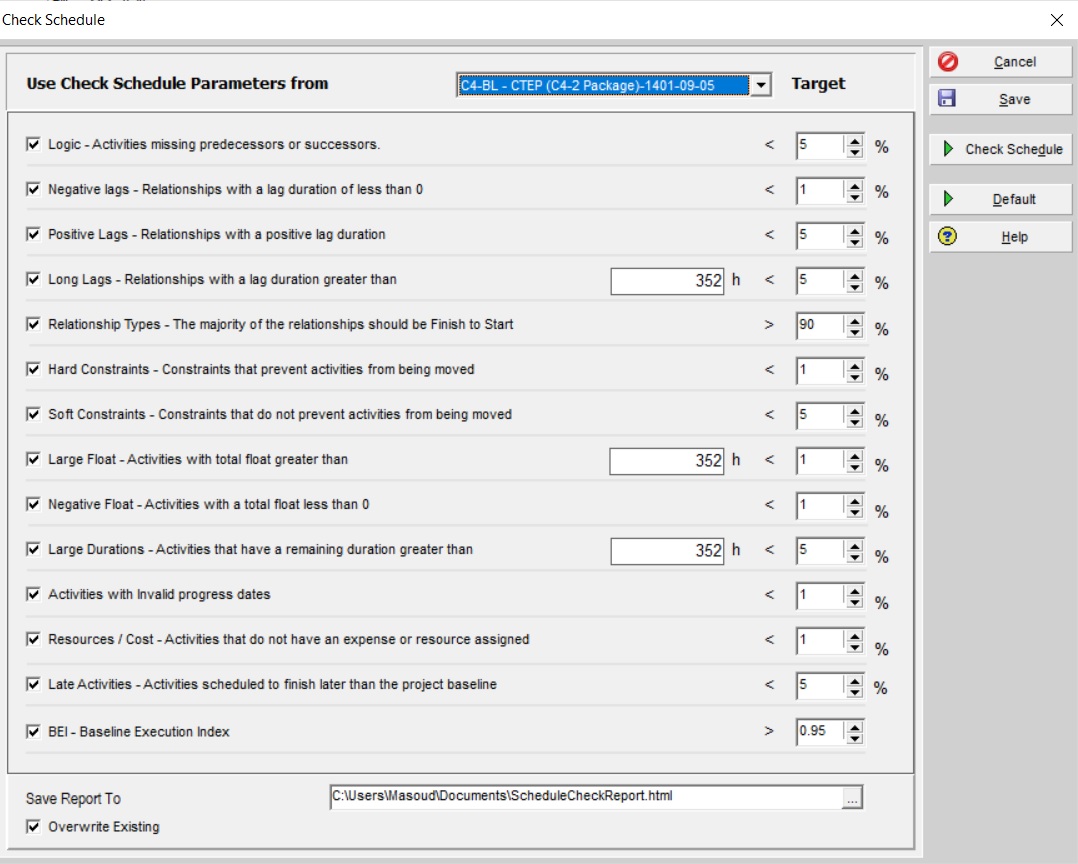The width and height of the screenshot is (1078, 864).
Task: Run the Check Schedule button
Action: click(1000, 149)
